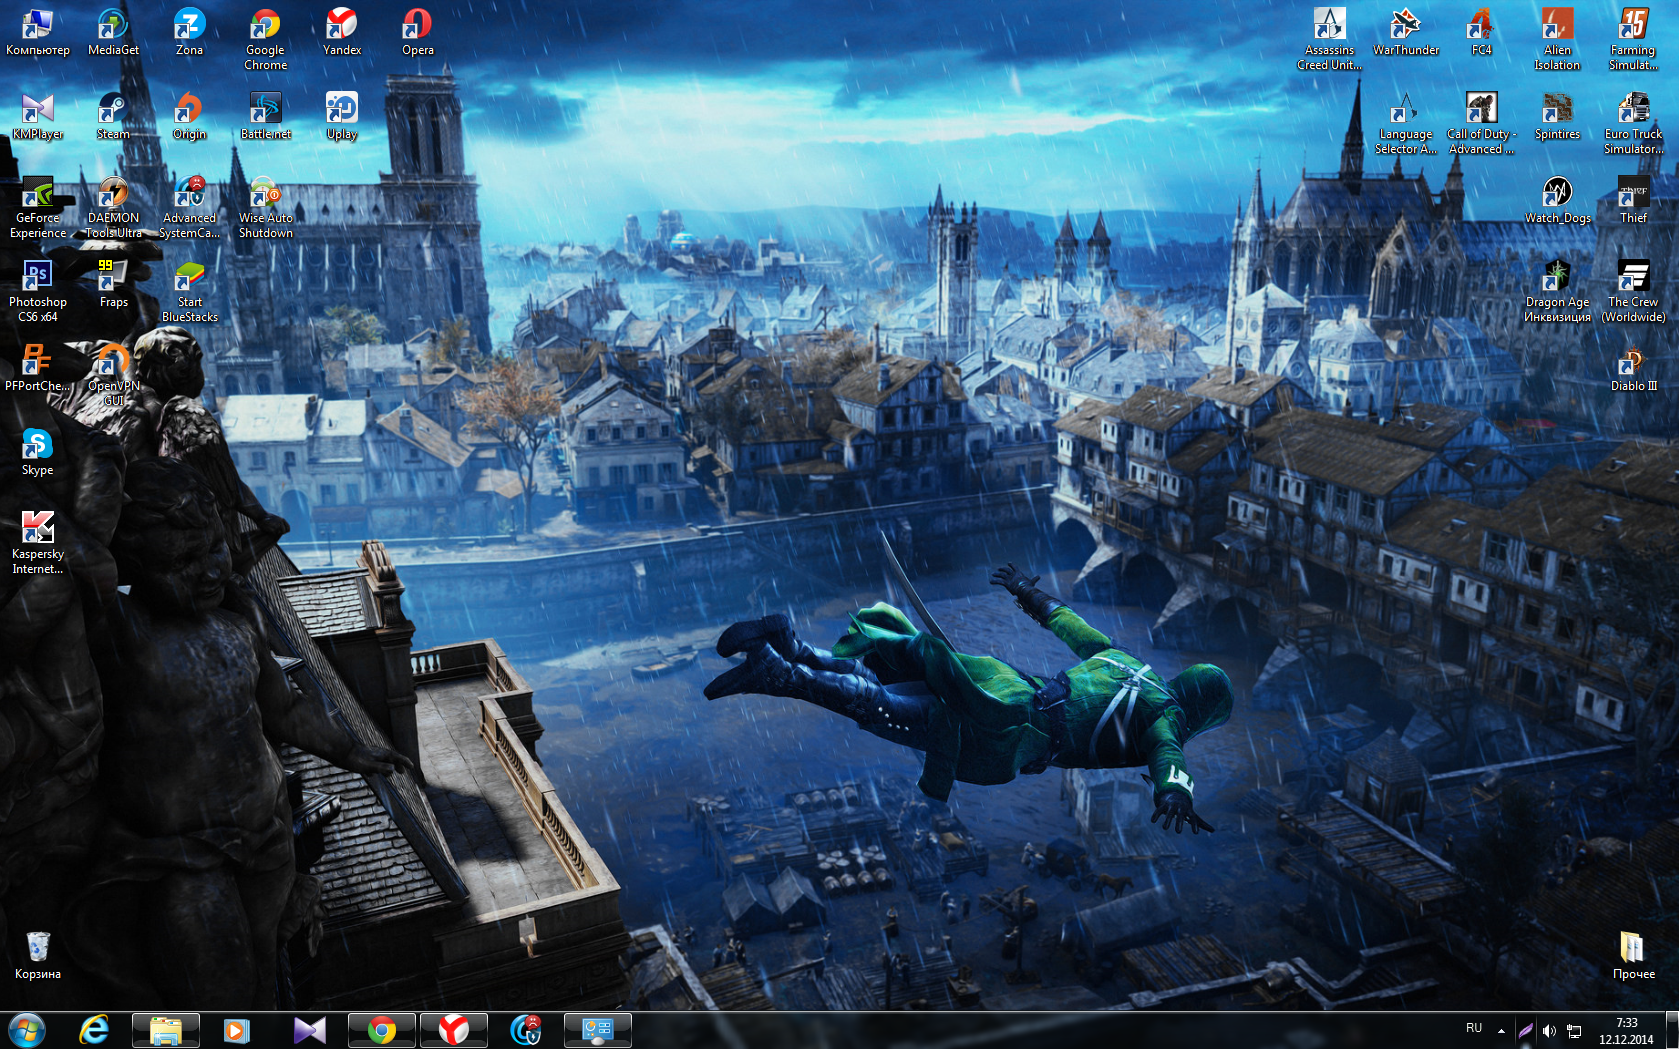Launch Photoshop CS6 x64 shortcut
This screenshot has width=1679, height=1049.
pyautogui.click(x=38, y=291)
